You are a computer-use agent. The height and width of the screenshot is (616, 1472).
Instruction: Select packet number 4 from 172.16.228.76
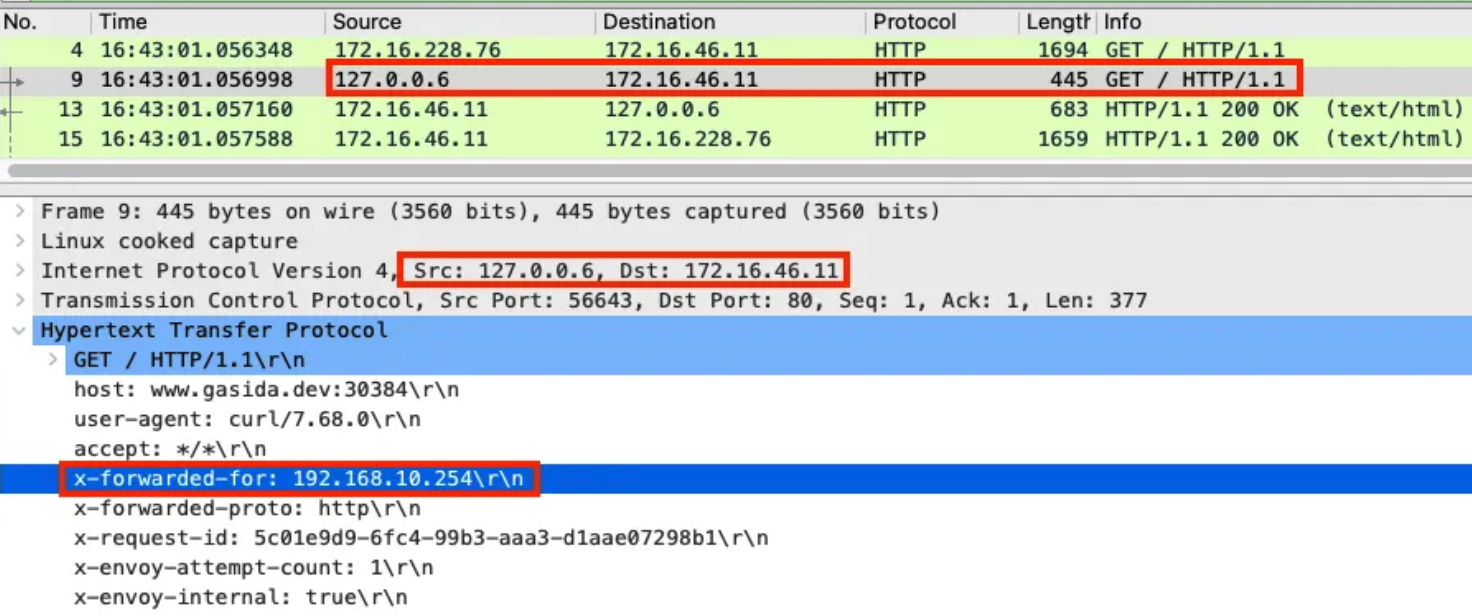(x=736, y=50)
